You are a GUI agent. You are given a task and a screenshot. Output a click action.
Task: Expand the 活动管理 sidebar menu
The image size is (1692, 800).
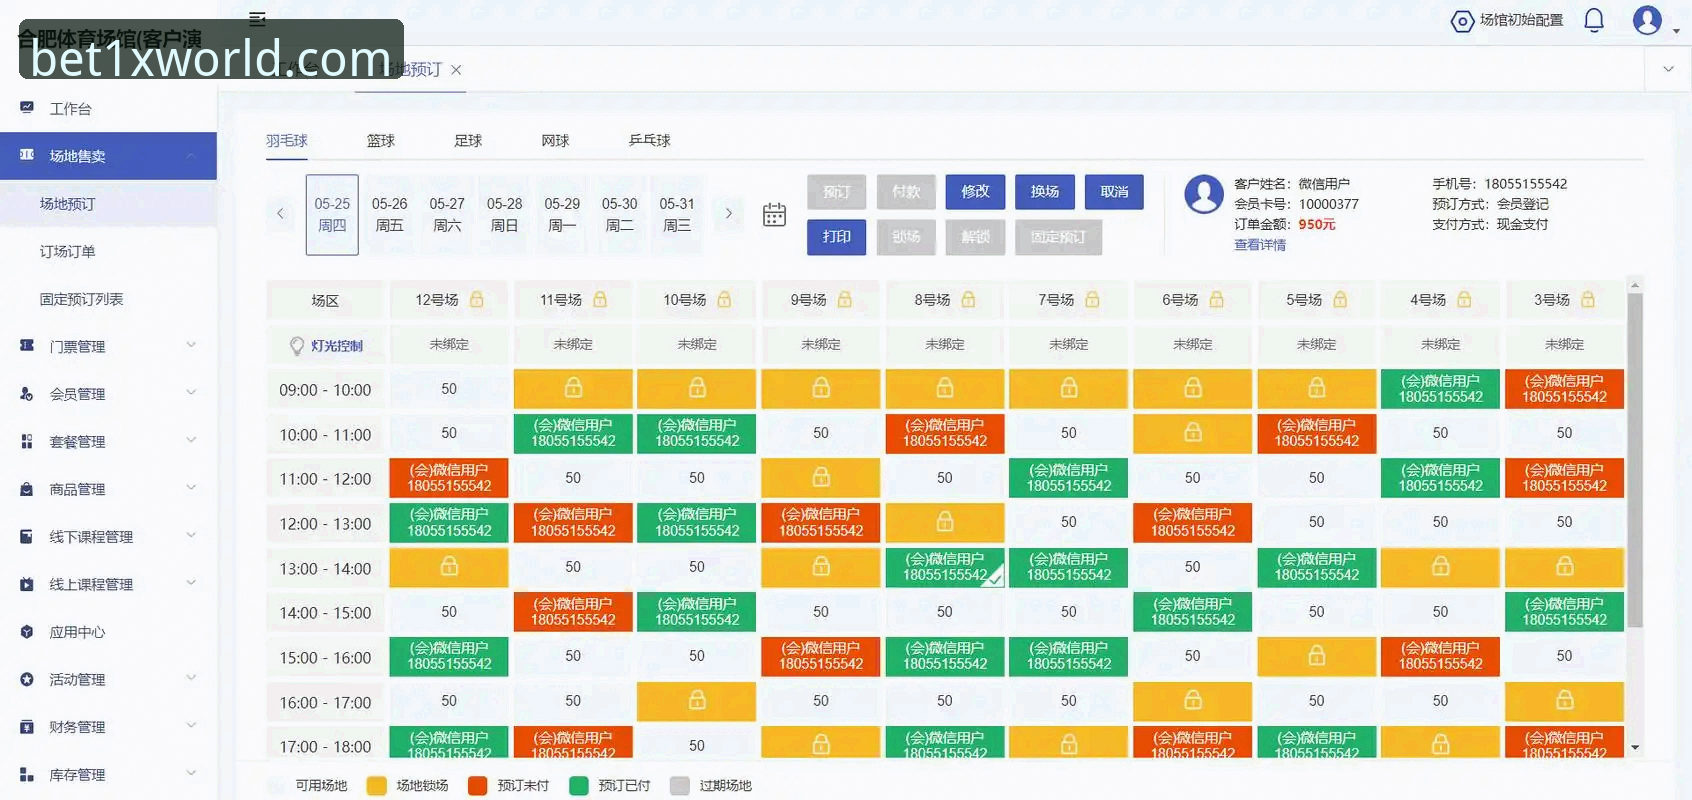tap(190, 678)
